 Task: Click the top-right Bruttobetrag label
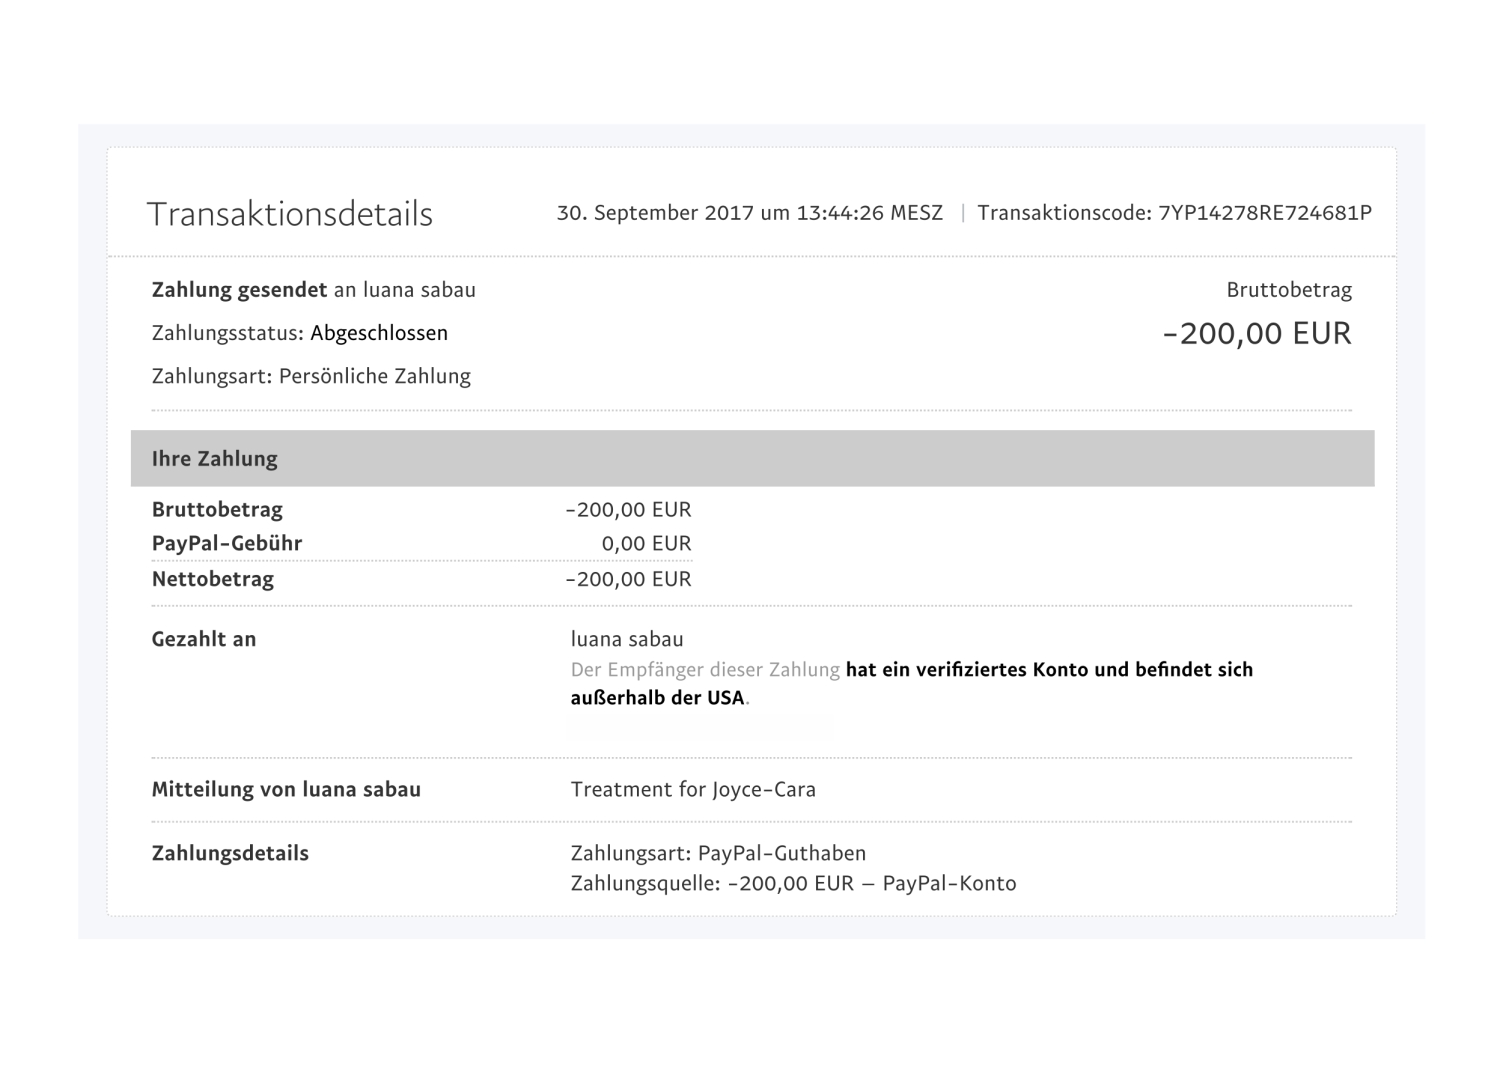(1289, 290)
